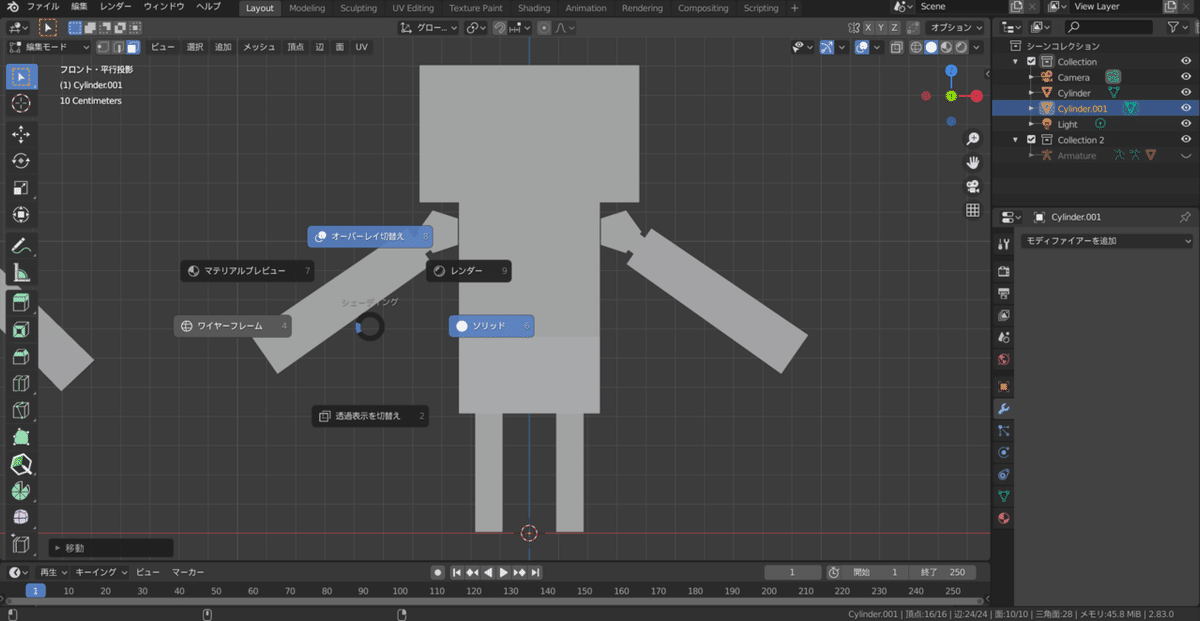Hide Cylinder.001 using its eye icon
This screenshot has height=621, width=1200.
tap(1186, 108)
